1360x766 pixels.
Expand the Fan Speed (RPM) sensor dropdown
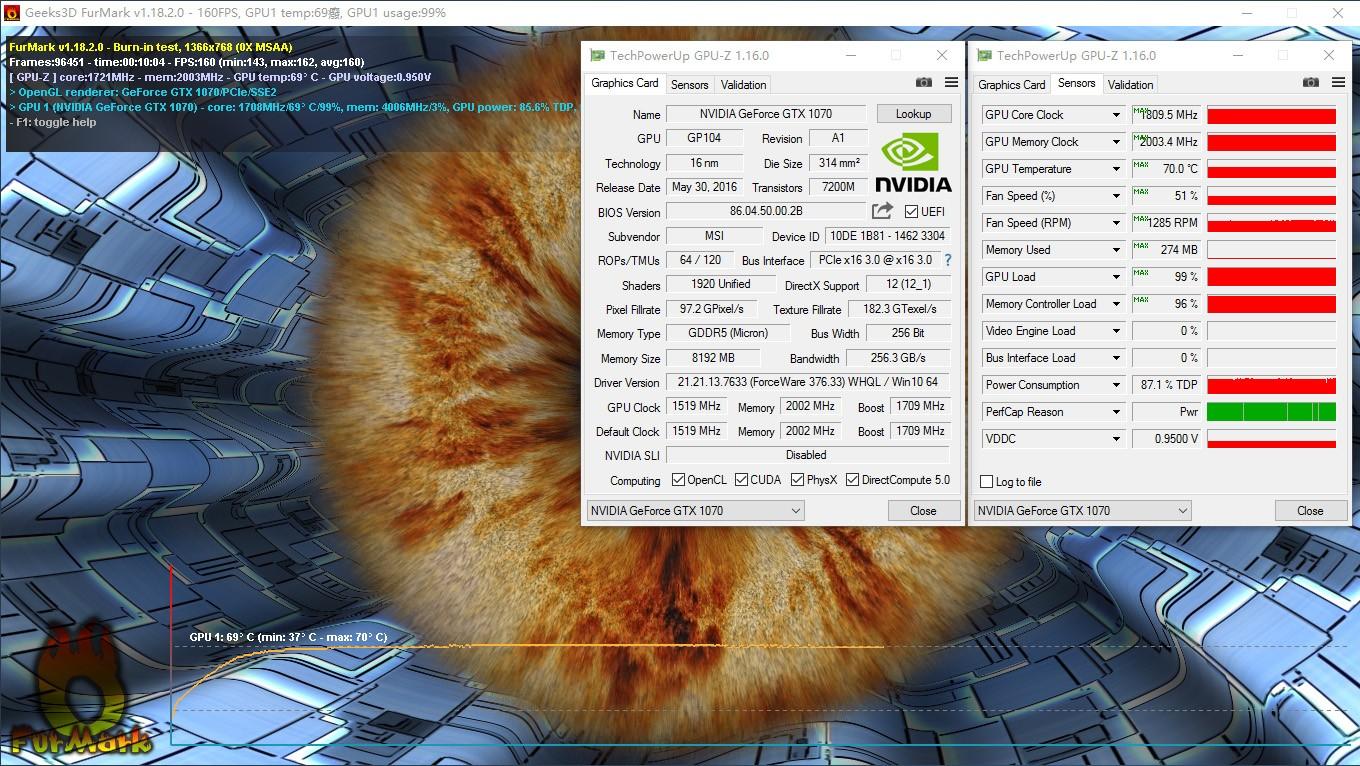pyautogui.click(x=1116, y=223)
